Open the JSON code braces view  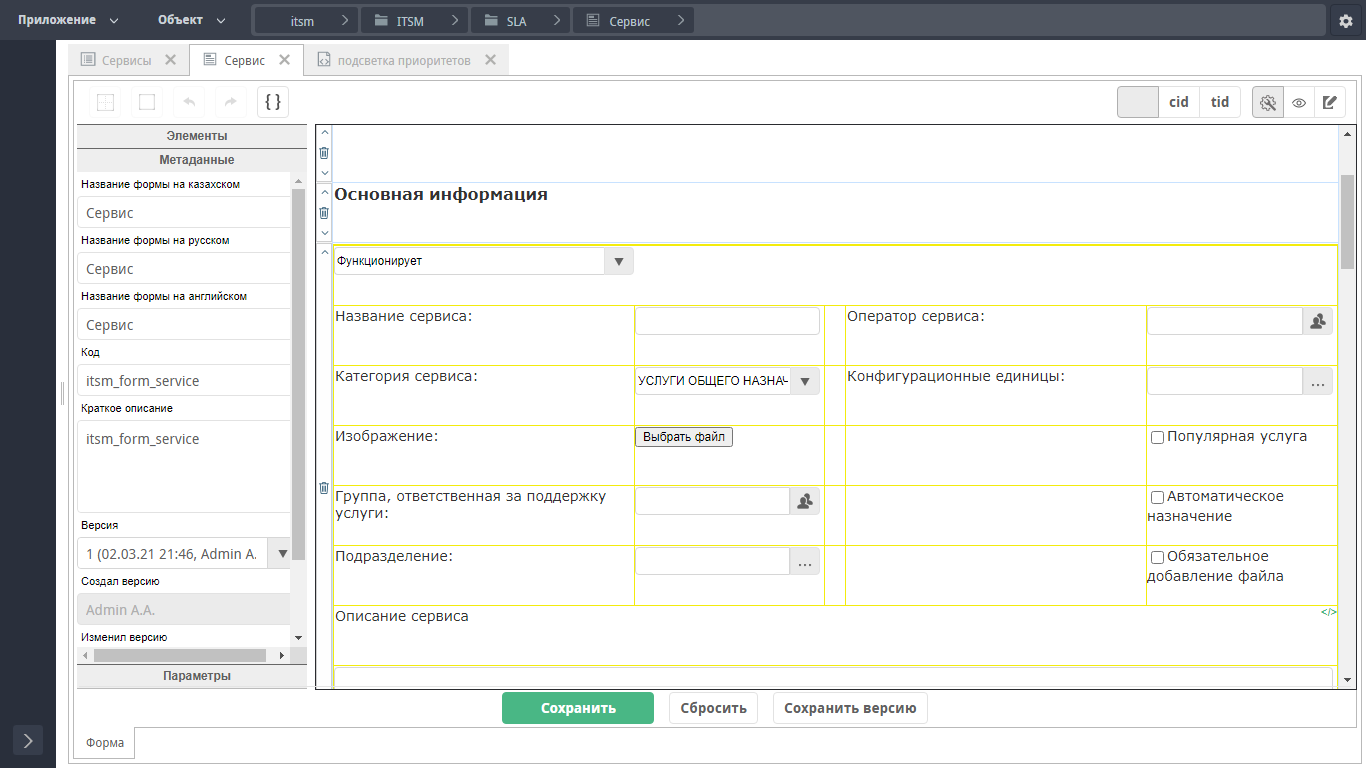(x=273, y=102)
